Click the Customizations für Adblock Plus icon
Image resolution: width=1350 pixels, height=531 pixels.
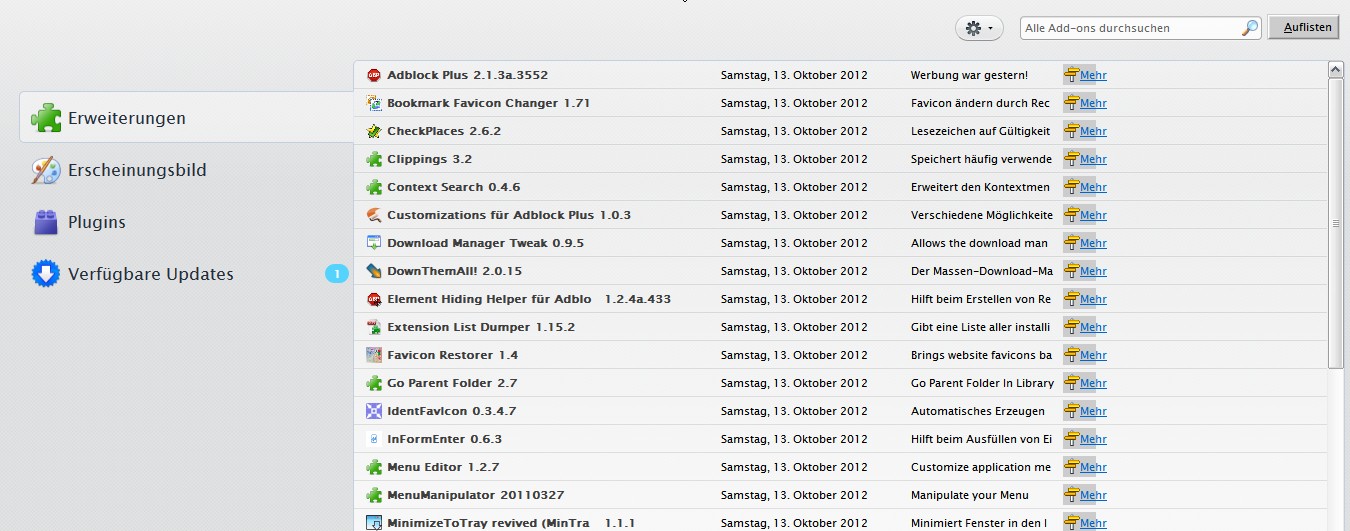tap(374, 215)
